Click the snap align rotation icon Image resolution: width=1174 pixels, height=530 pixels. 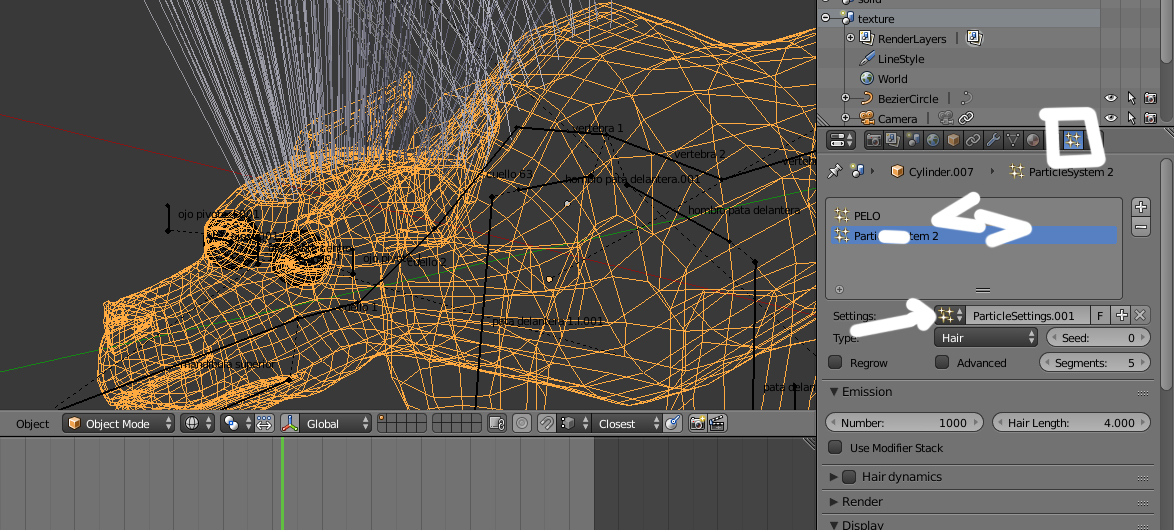pos(673,424)
